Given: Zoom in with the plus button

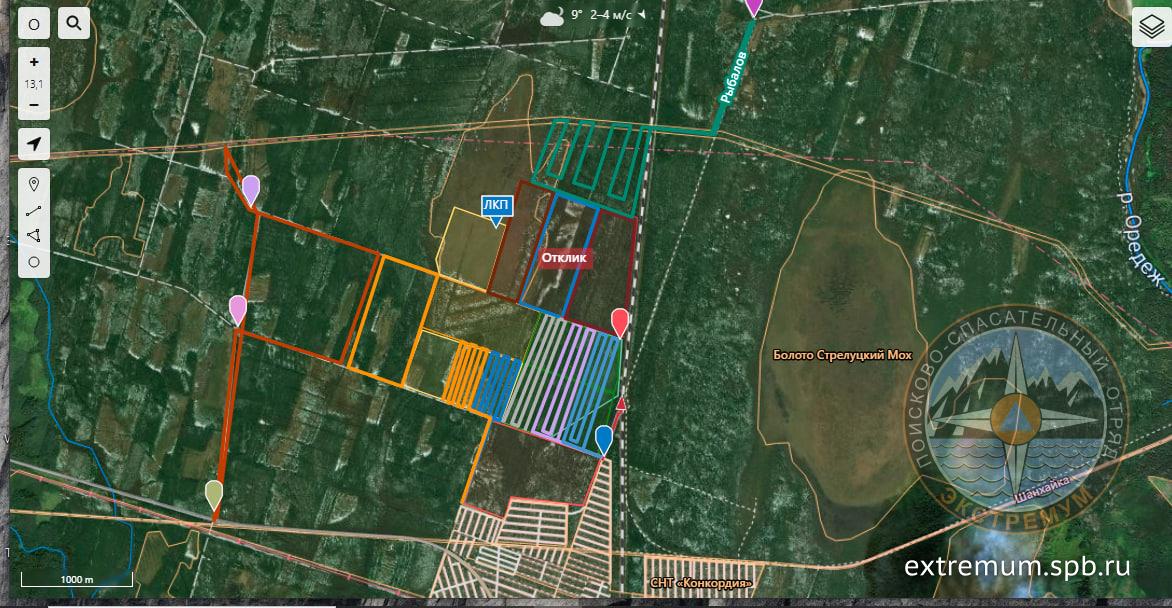Looking at the screenshot, I should click(x=34, y=62).
